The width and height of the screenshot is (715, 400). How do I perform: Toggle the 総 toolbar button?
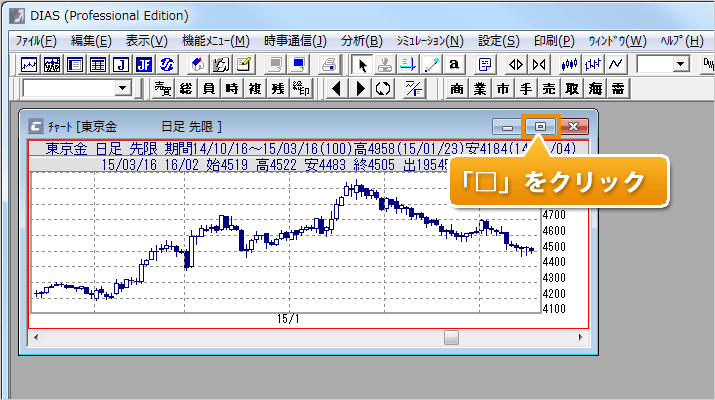coord(185,89)
